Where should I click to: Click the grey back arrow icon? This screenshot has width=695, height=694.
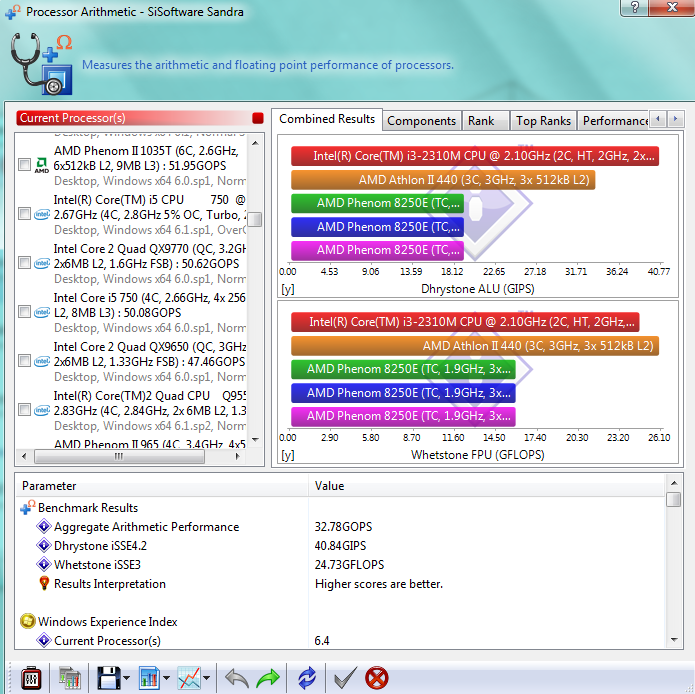(x=237, y=678)
